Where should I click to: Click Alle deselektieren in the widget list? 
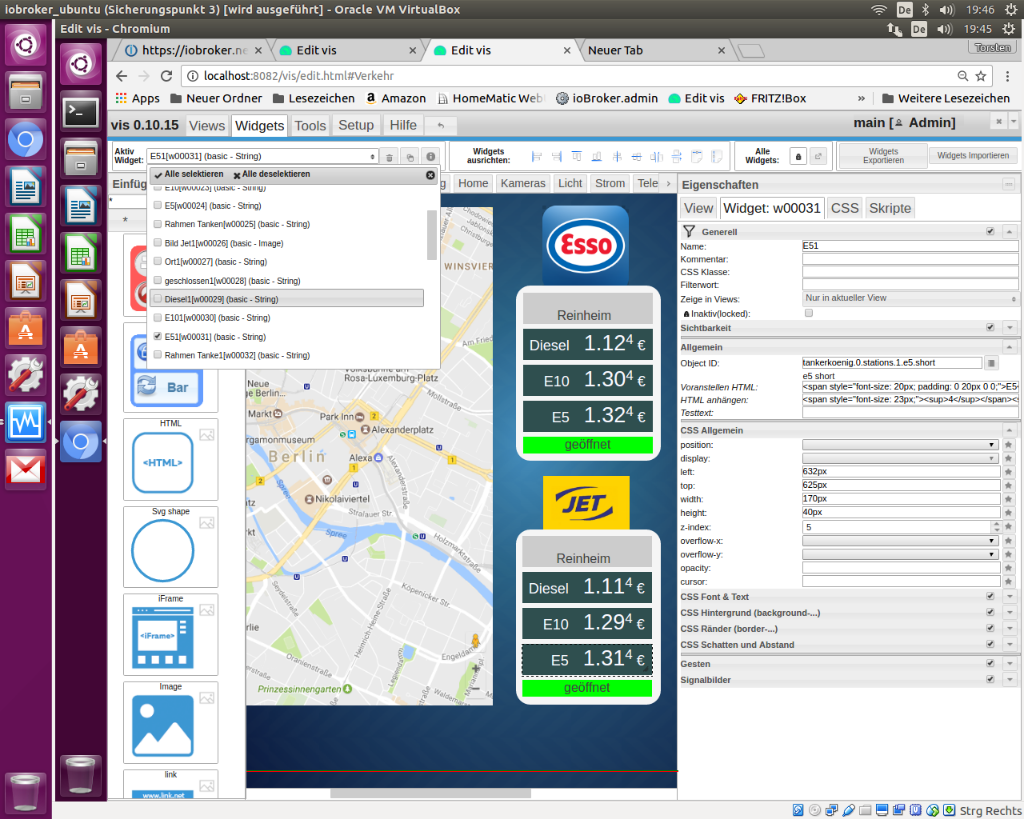point(272,174)
